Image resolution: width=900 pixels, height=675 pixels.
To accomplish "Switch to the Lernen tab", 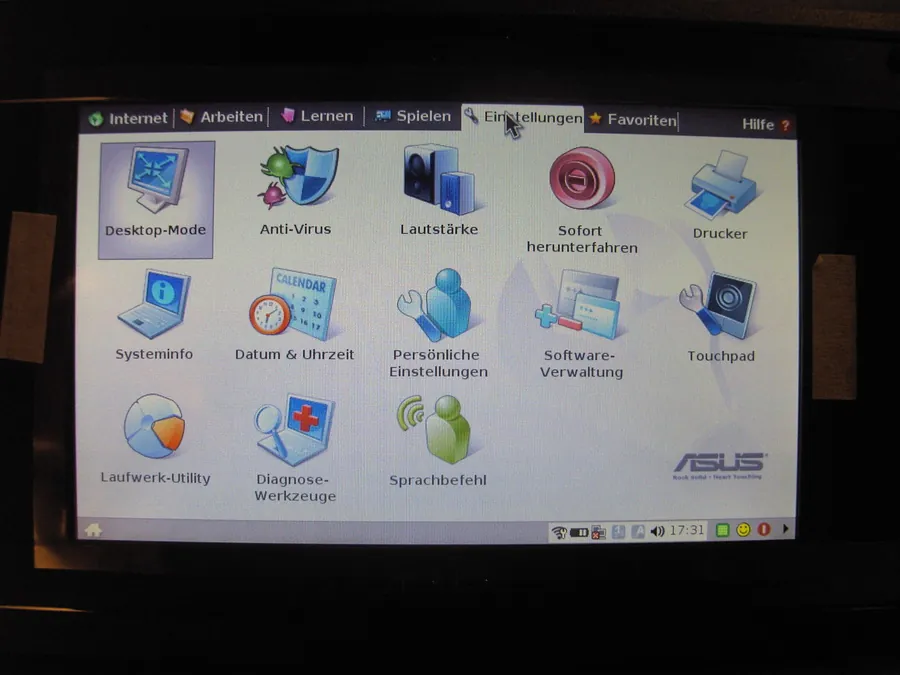I will pyautogui.click(x=317, y=117).
